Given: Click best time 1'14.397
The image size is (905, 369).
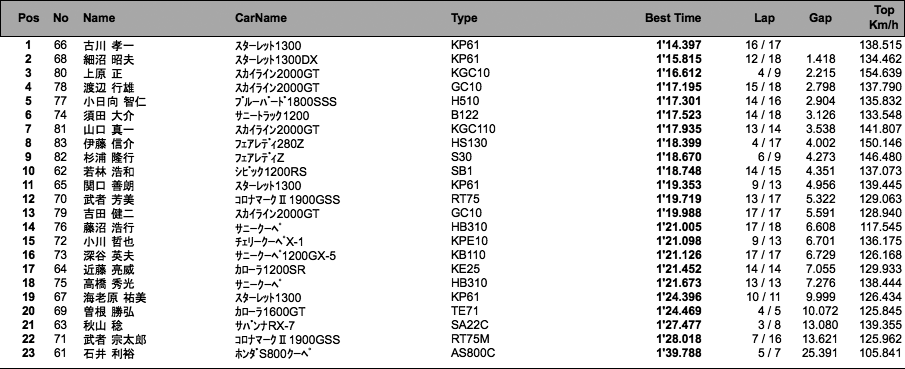Looking at the screenshot, I should point(679,45).
